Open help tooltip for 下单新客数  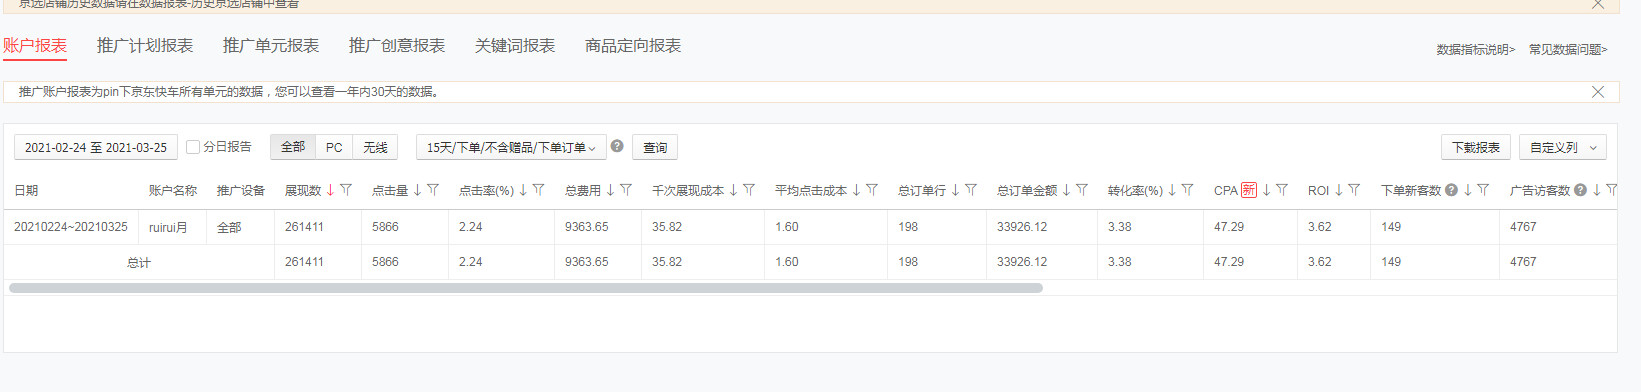pyautogui.click(x=1451, y=190)
